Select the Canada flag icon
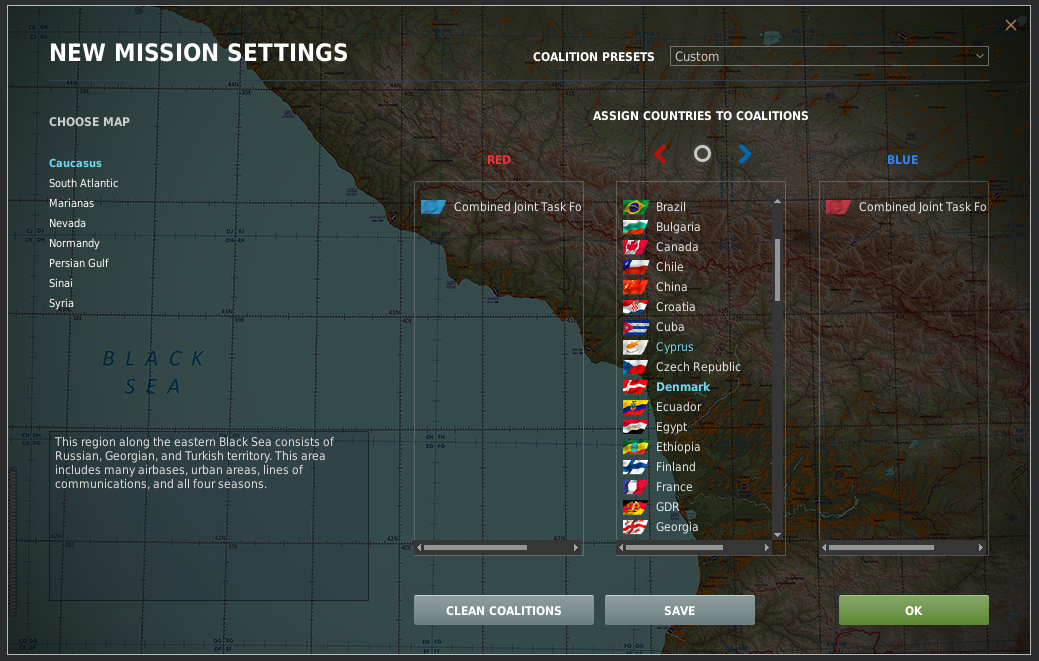The image size is (1039, 661). (x=635, y=247)
